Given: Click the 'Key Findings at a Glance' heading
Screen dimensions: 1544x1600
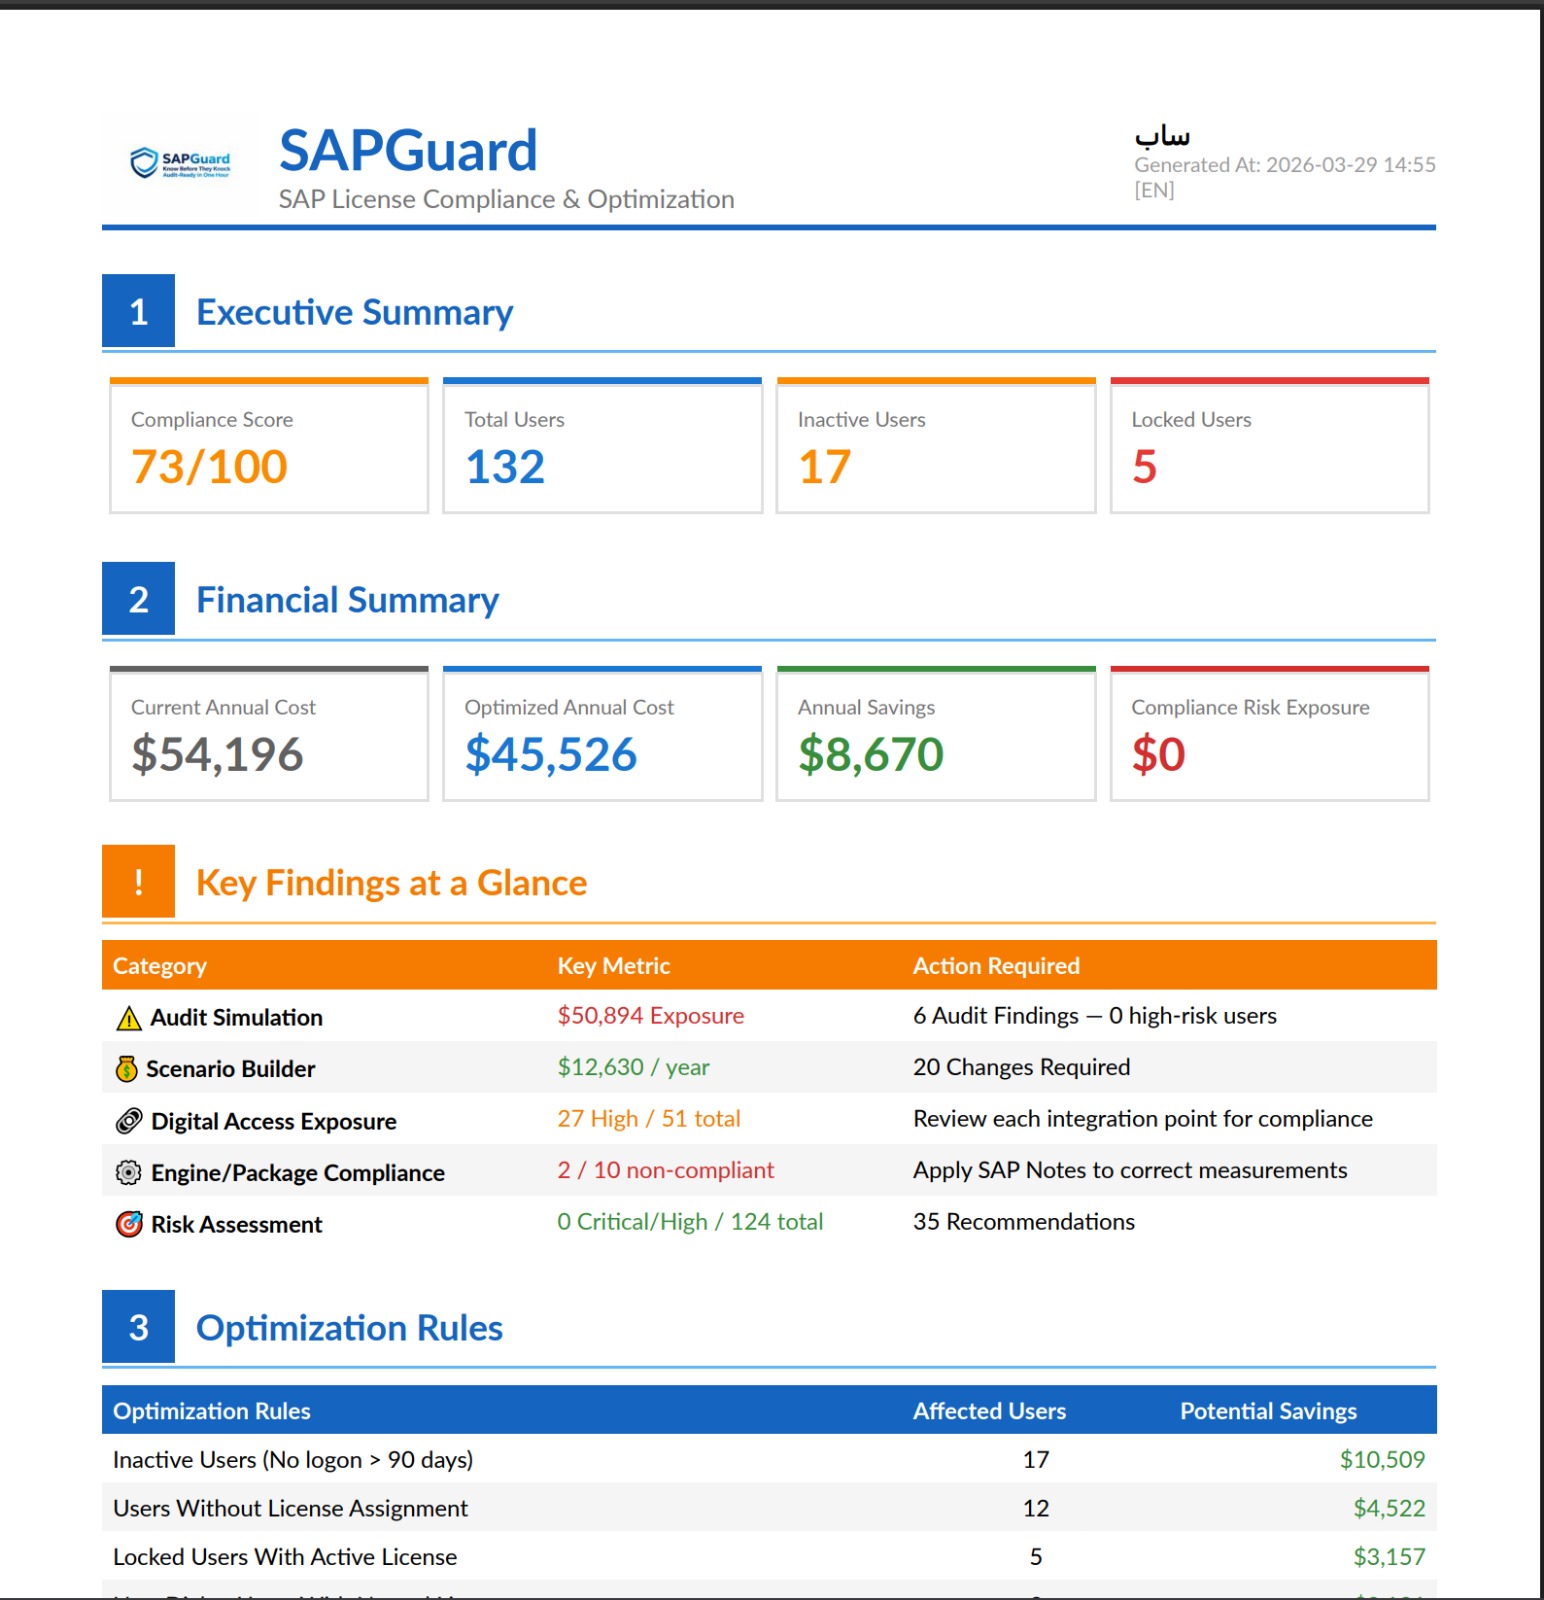Looking at the screenshot, I should click(392, 883).
